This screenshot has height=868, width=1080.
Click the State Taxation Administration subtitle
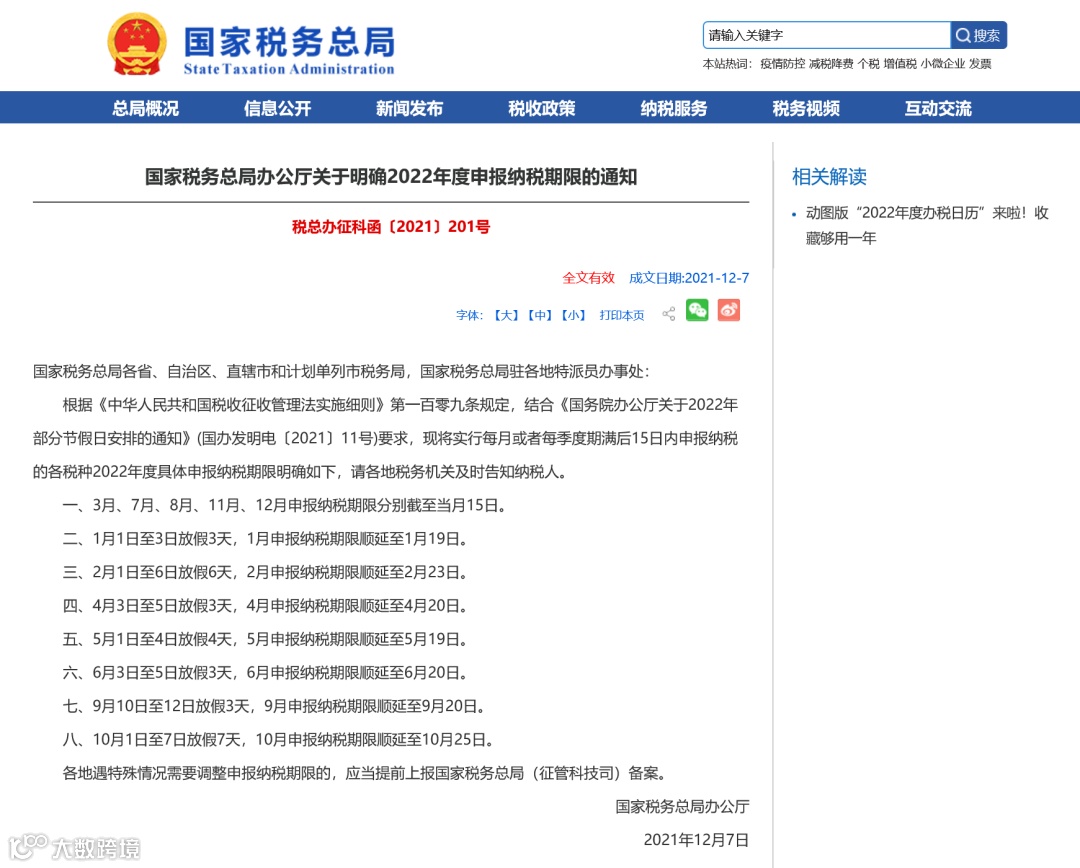289,69
